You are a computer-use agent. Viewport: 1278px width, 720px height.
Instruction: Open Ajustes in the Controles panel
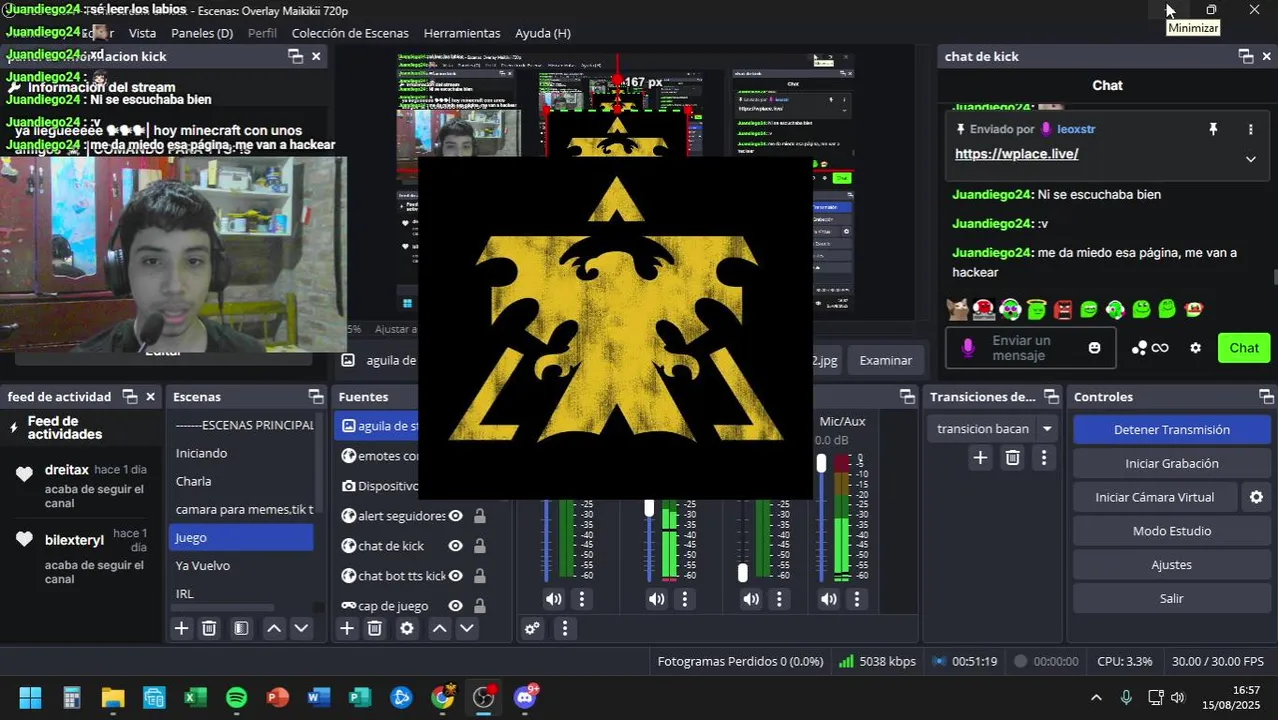[1171, 565]
